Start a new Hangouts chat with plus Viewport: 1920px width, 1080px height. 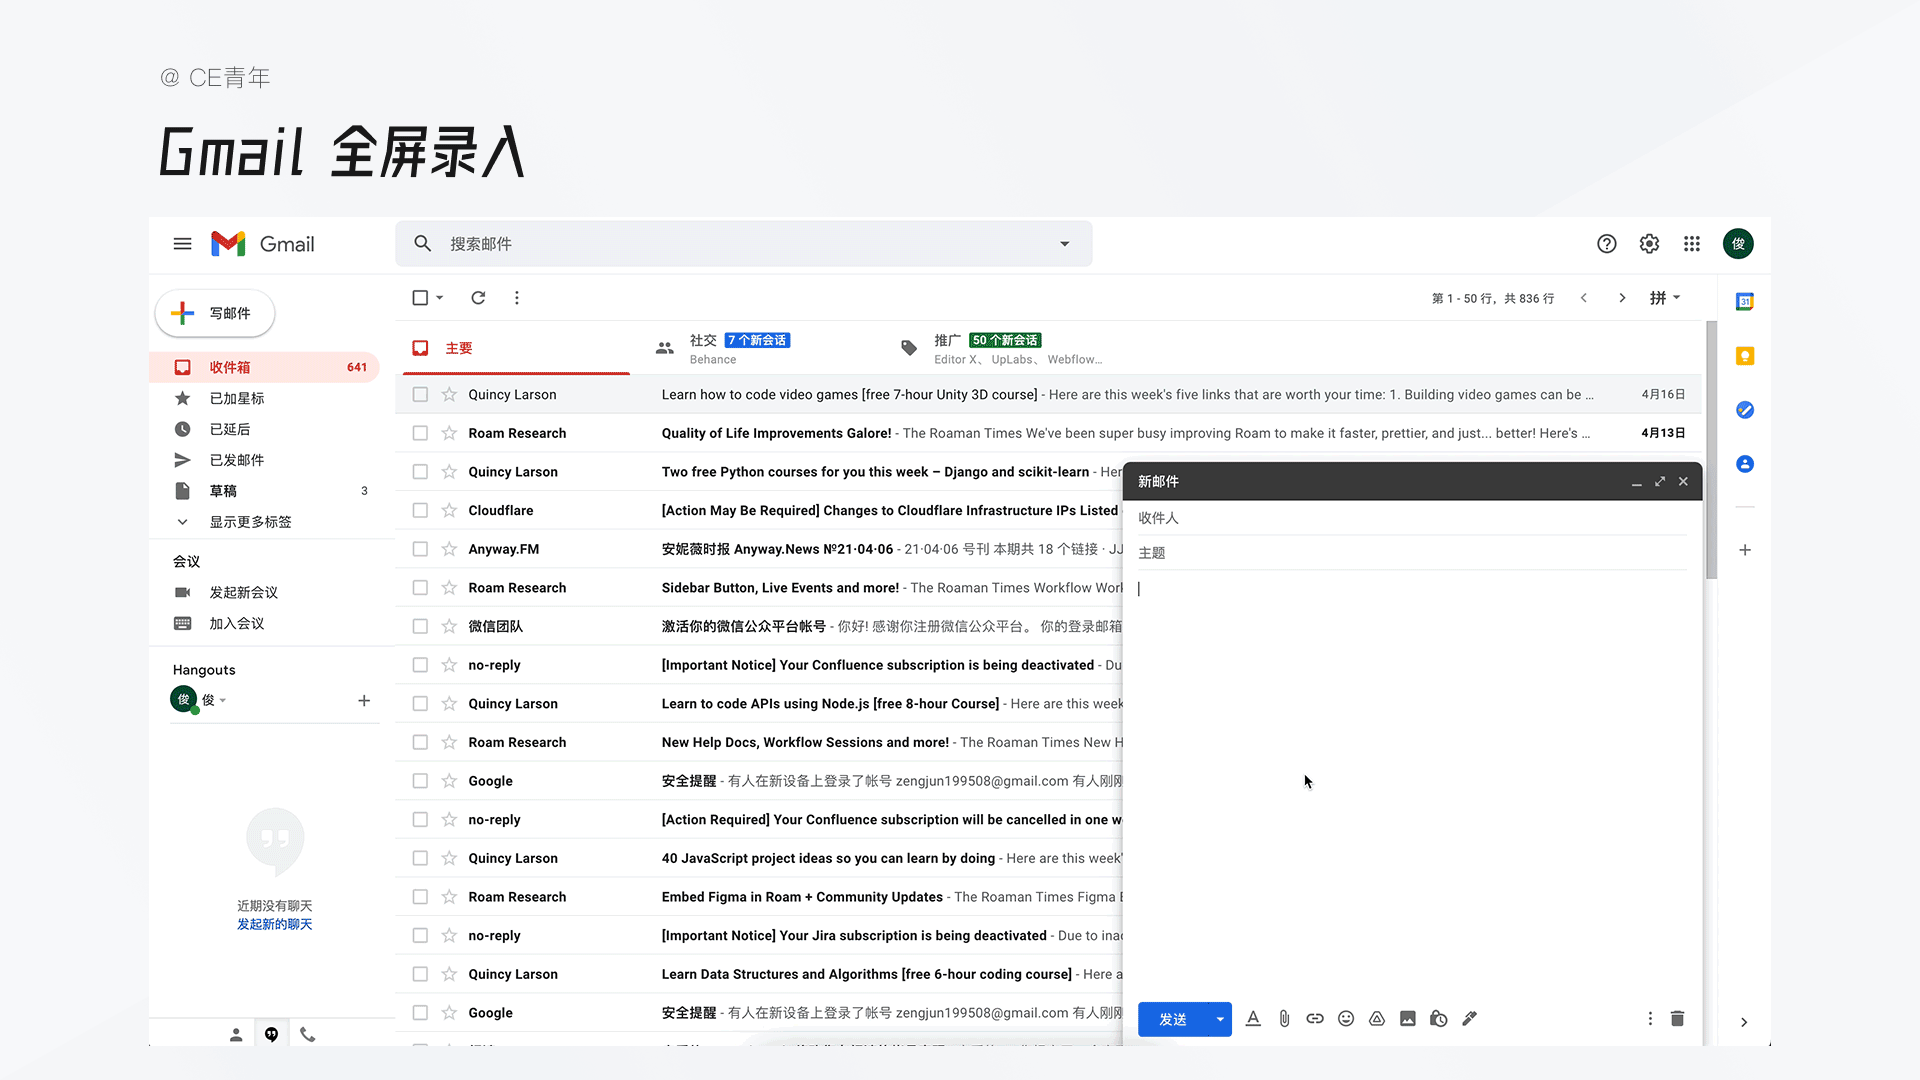click(364, 701)
